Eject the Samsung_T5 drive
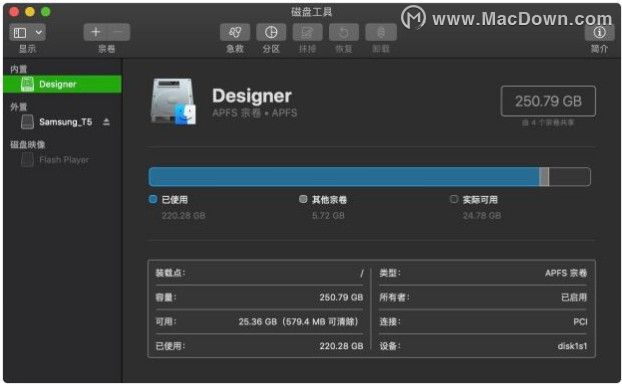622x386 pixels. tap(106, 122)
